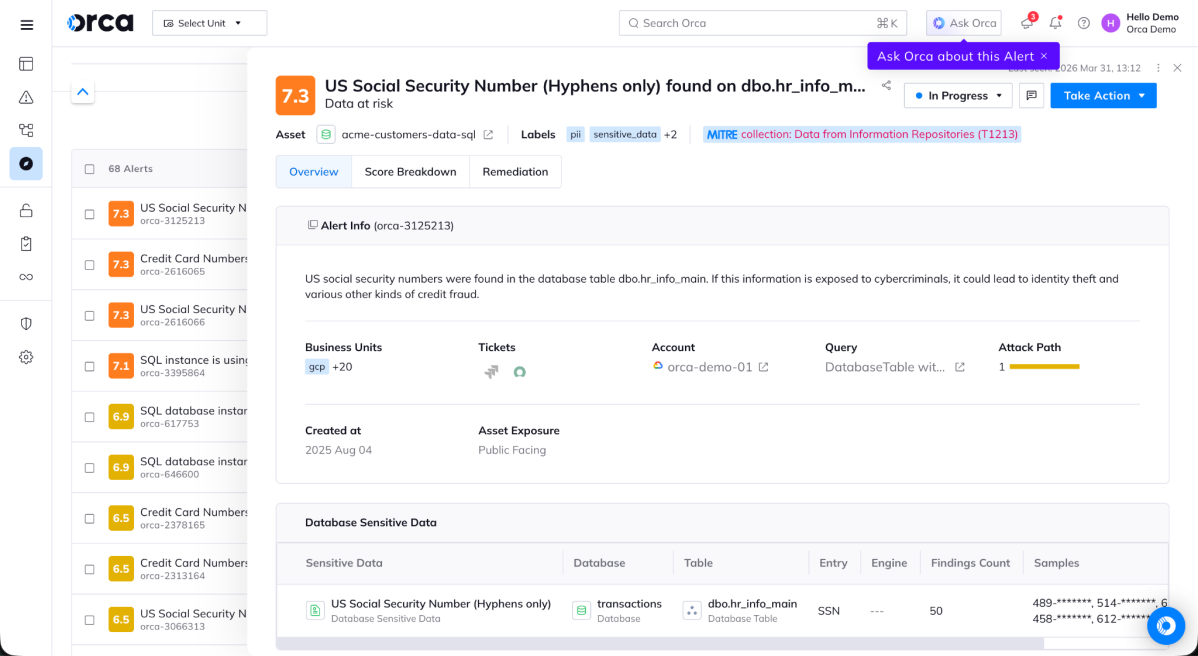
Task: Check the alert orca-2616065 checkbox
Action: pos(89,265)
